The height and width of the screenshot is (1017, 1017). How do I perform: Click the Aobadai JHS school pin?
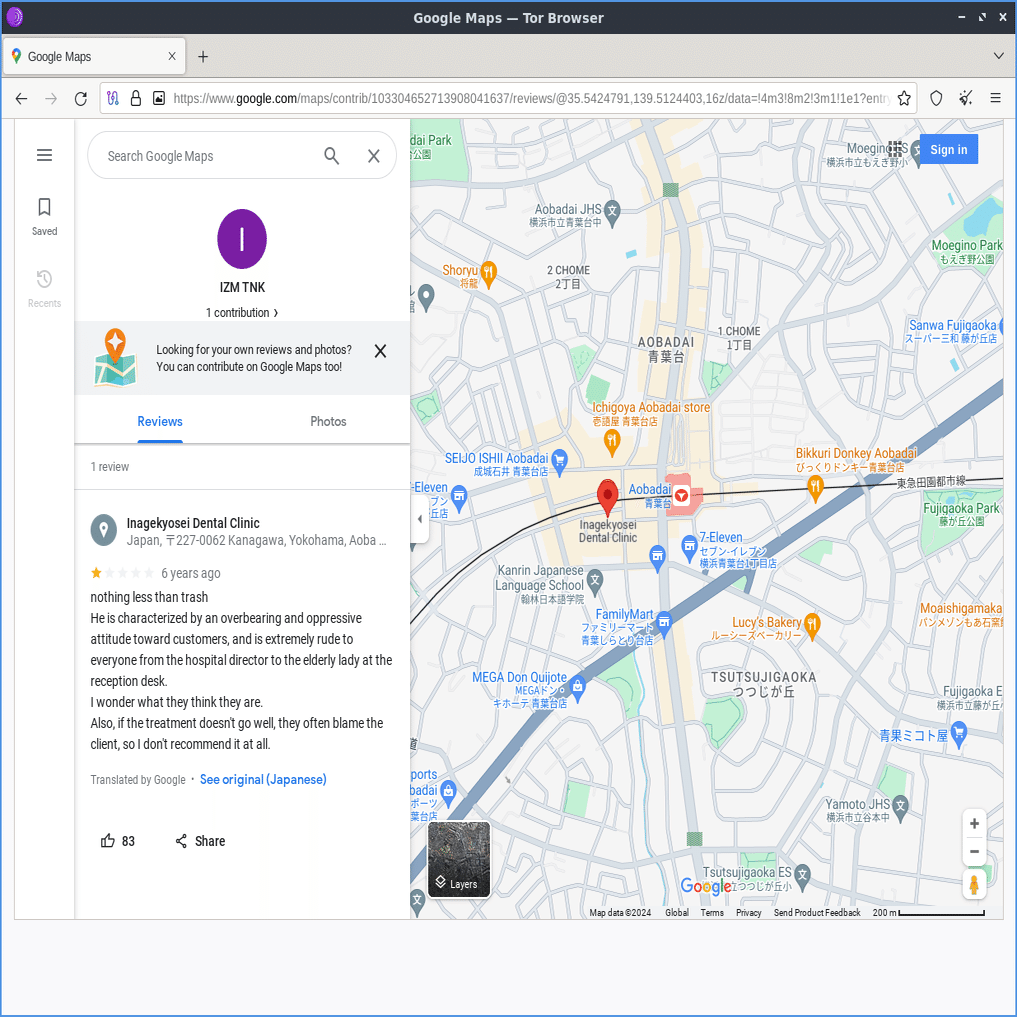612,211
